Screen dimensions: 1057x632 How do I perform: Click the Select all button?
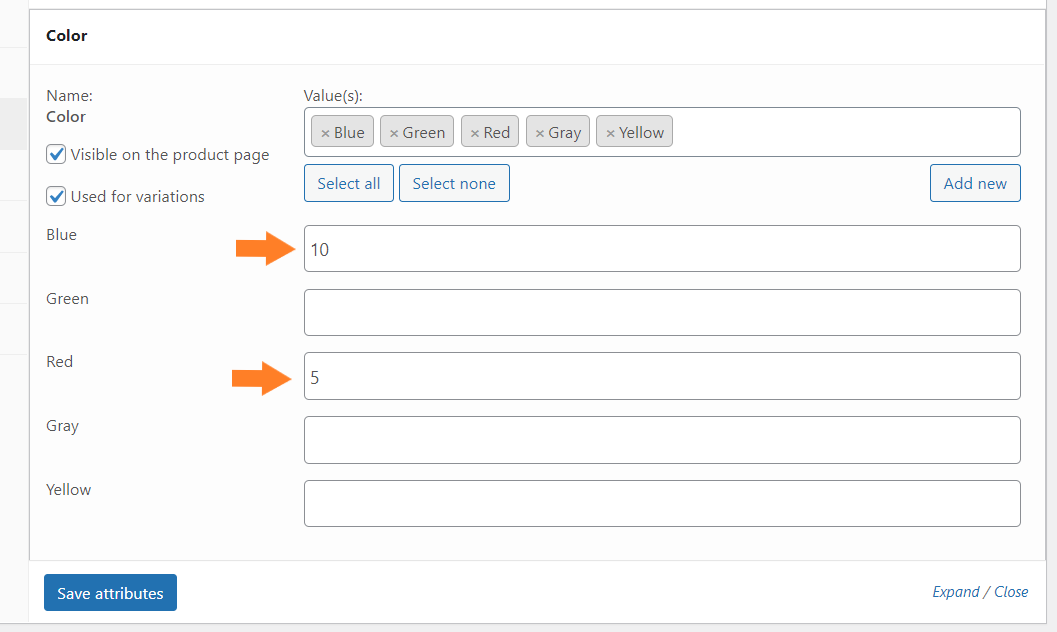coord(349,183)
